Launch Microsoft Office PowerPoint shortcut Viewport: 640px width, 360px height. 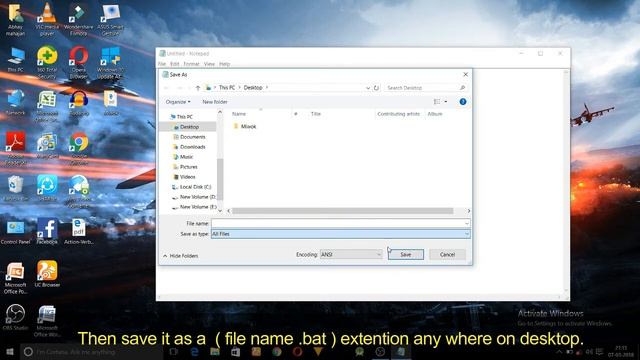pos(16,278)
